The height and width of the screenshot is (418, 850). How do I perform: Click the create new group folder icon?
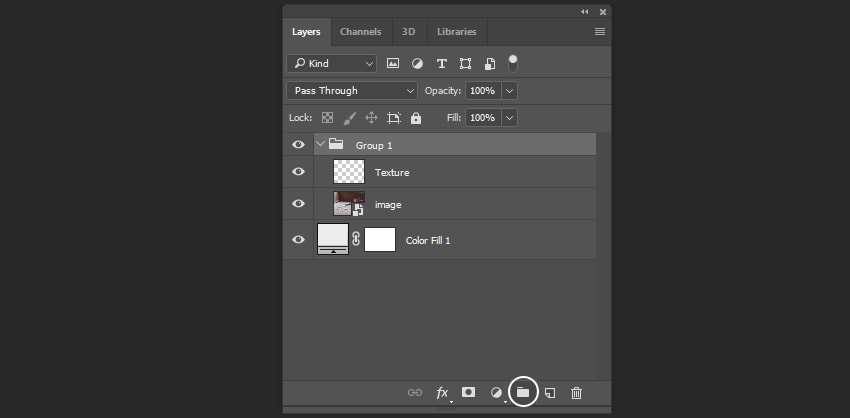point(522,393)
